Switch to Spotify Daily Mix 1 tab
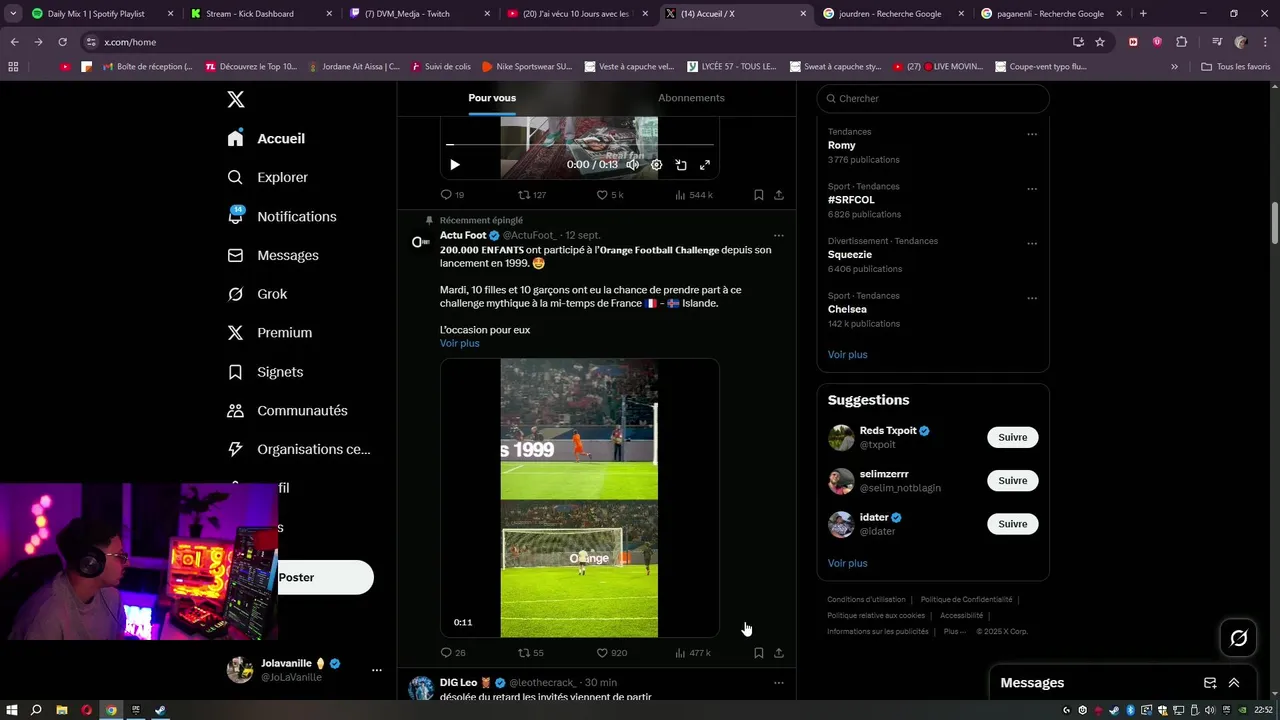 [x=101, y=14]
